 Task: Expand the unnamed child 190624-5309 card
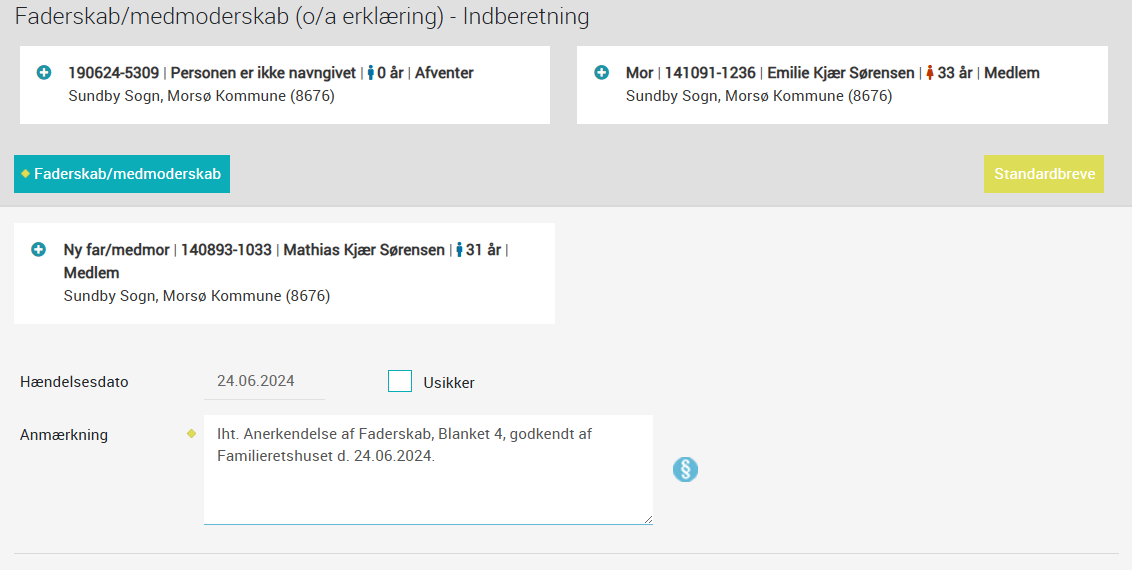(x=44, y=73)
